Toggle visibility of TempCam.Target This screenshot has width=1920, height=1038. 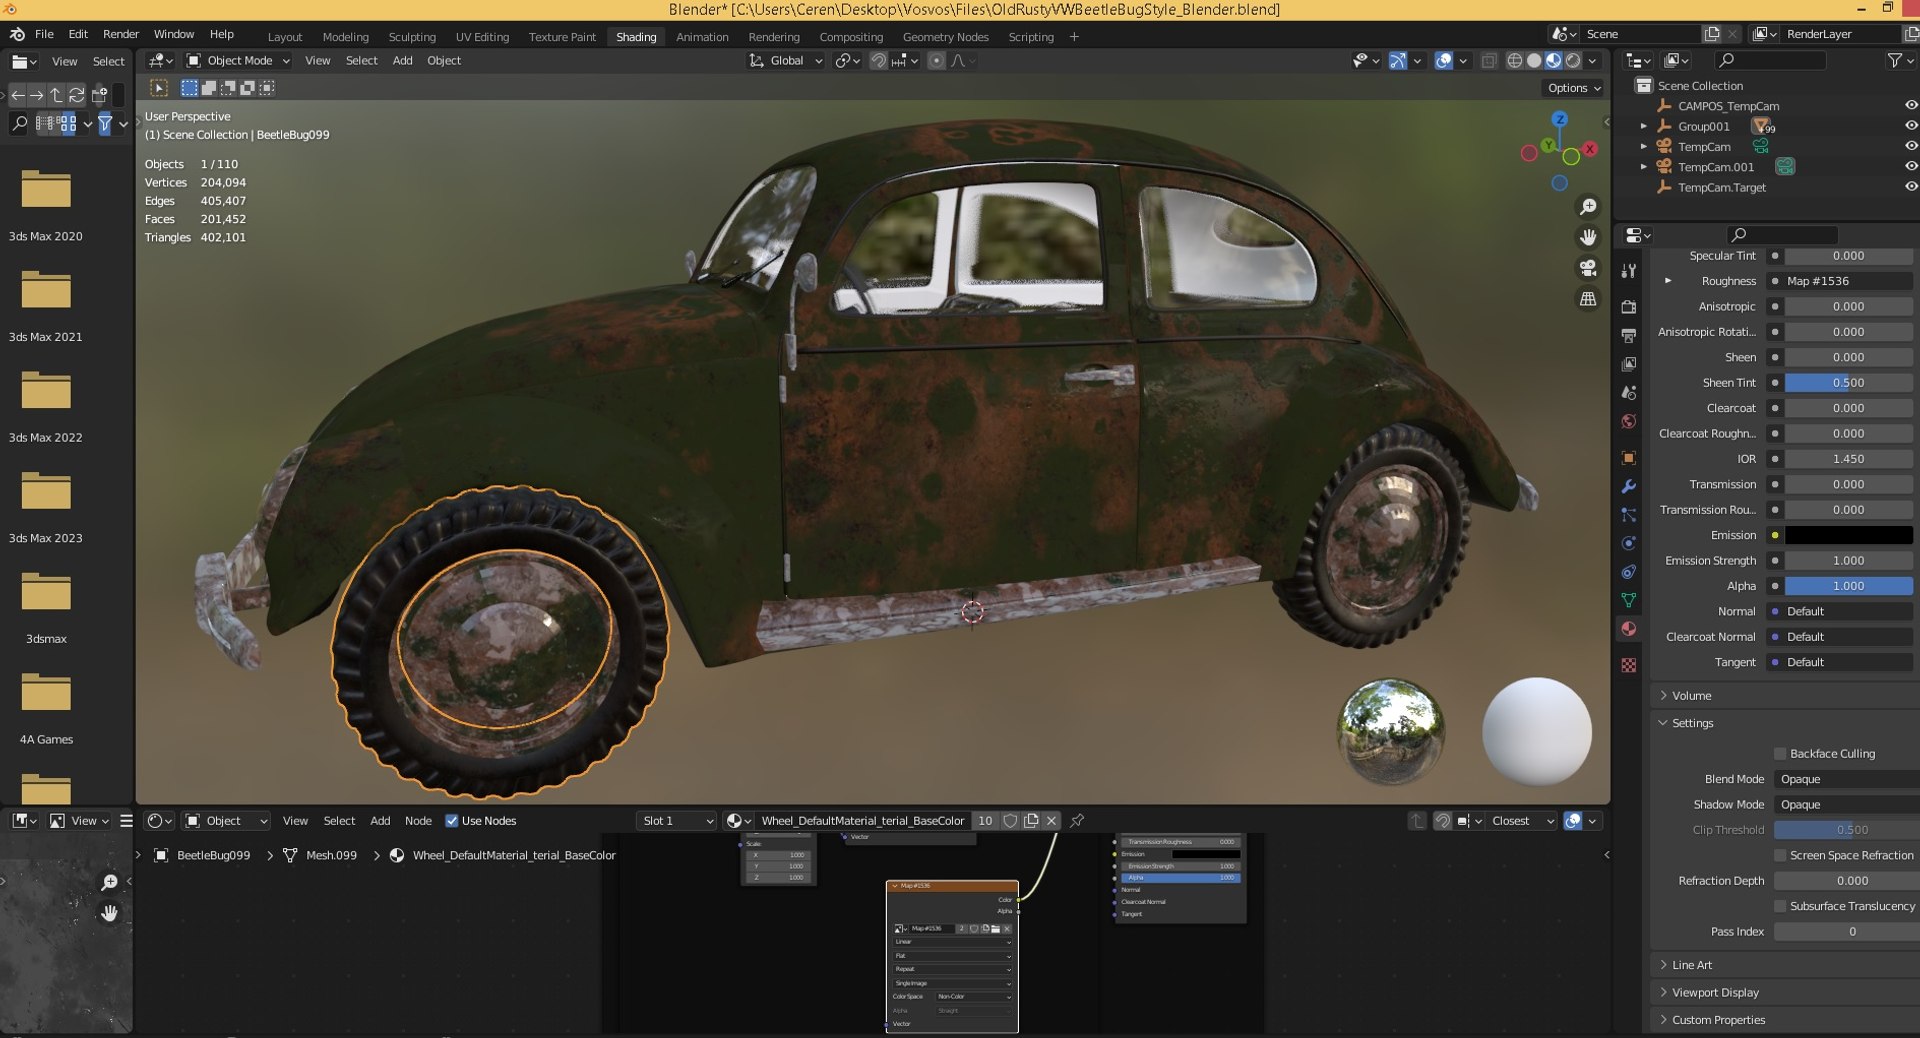(x=1910, y=187)
